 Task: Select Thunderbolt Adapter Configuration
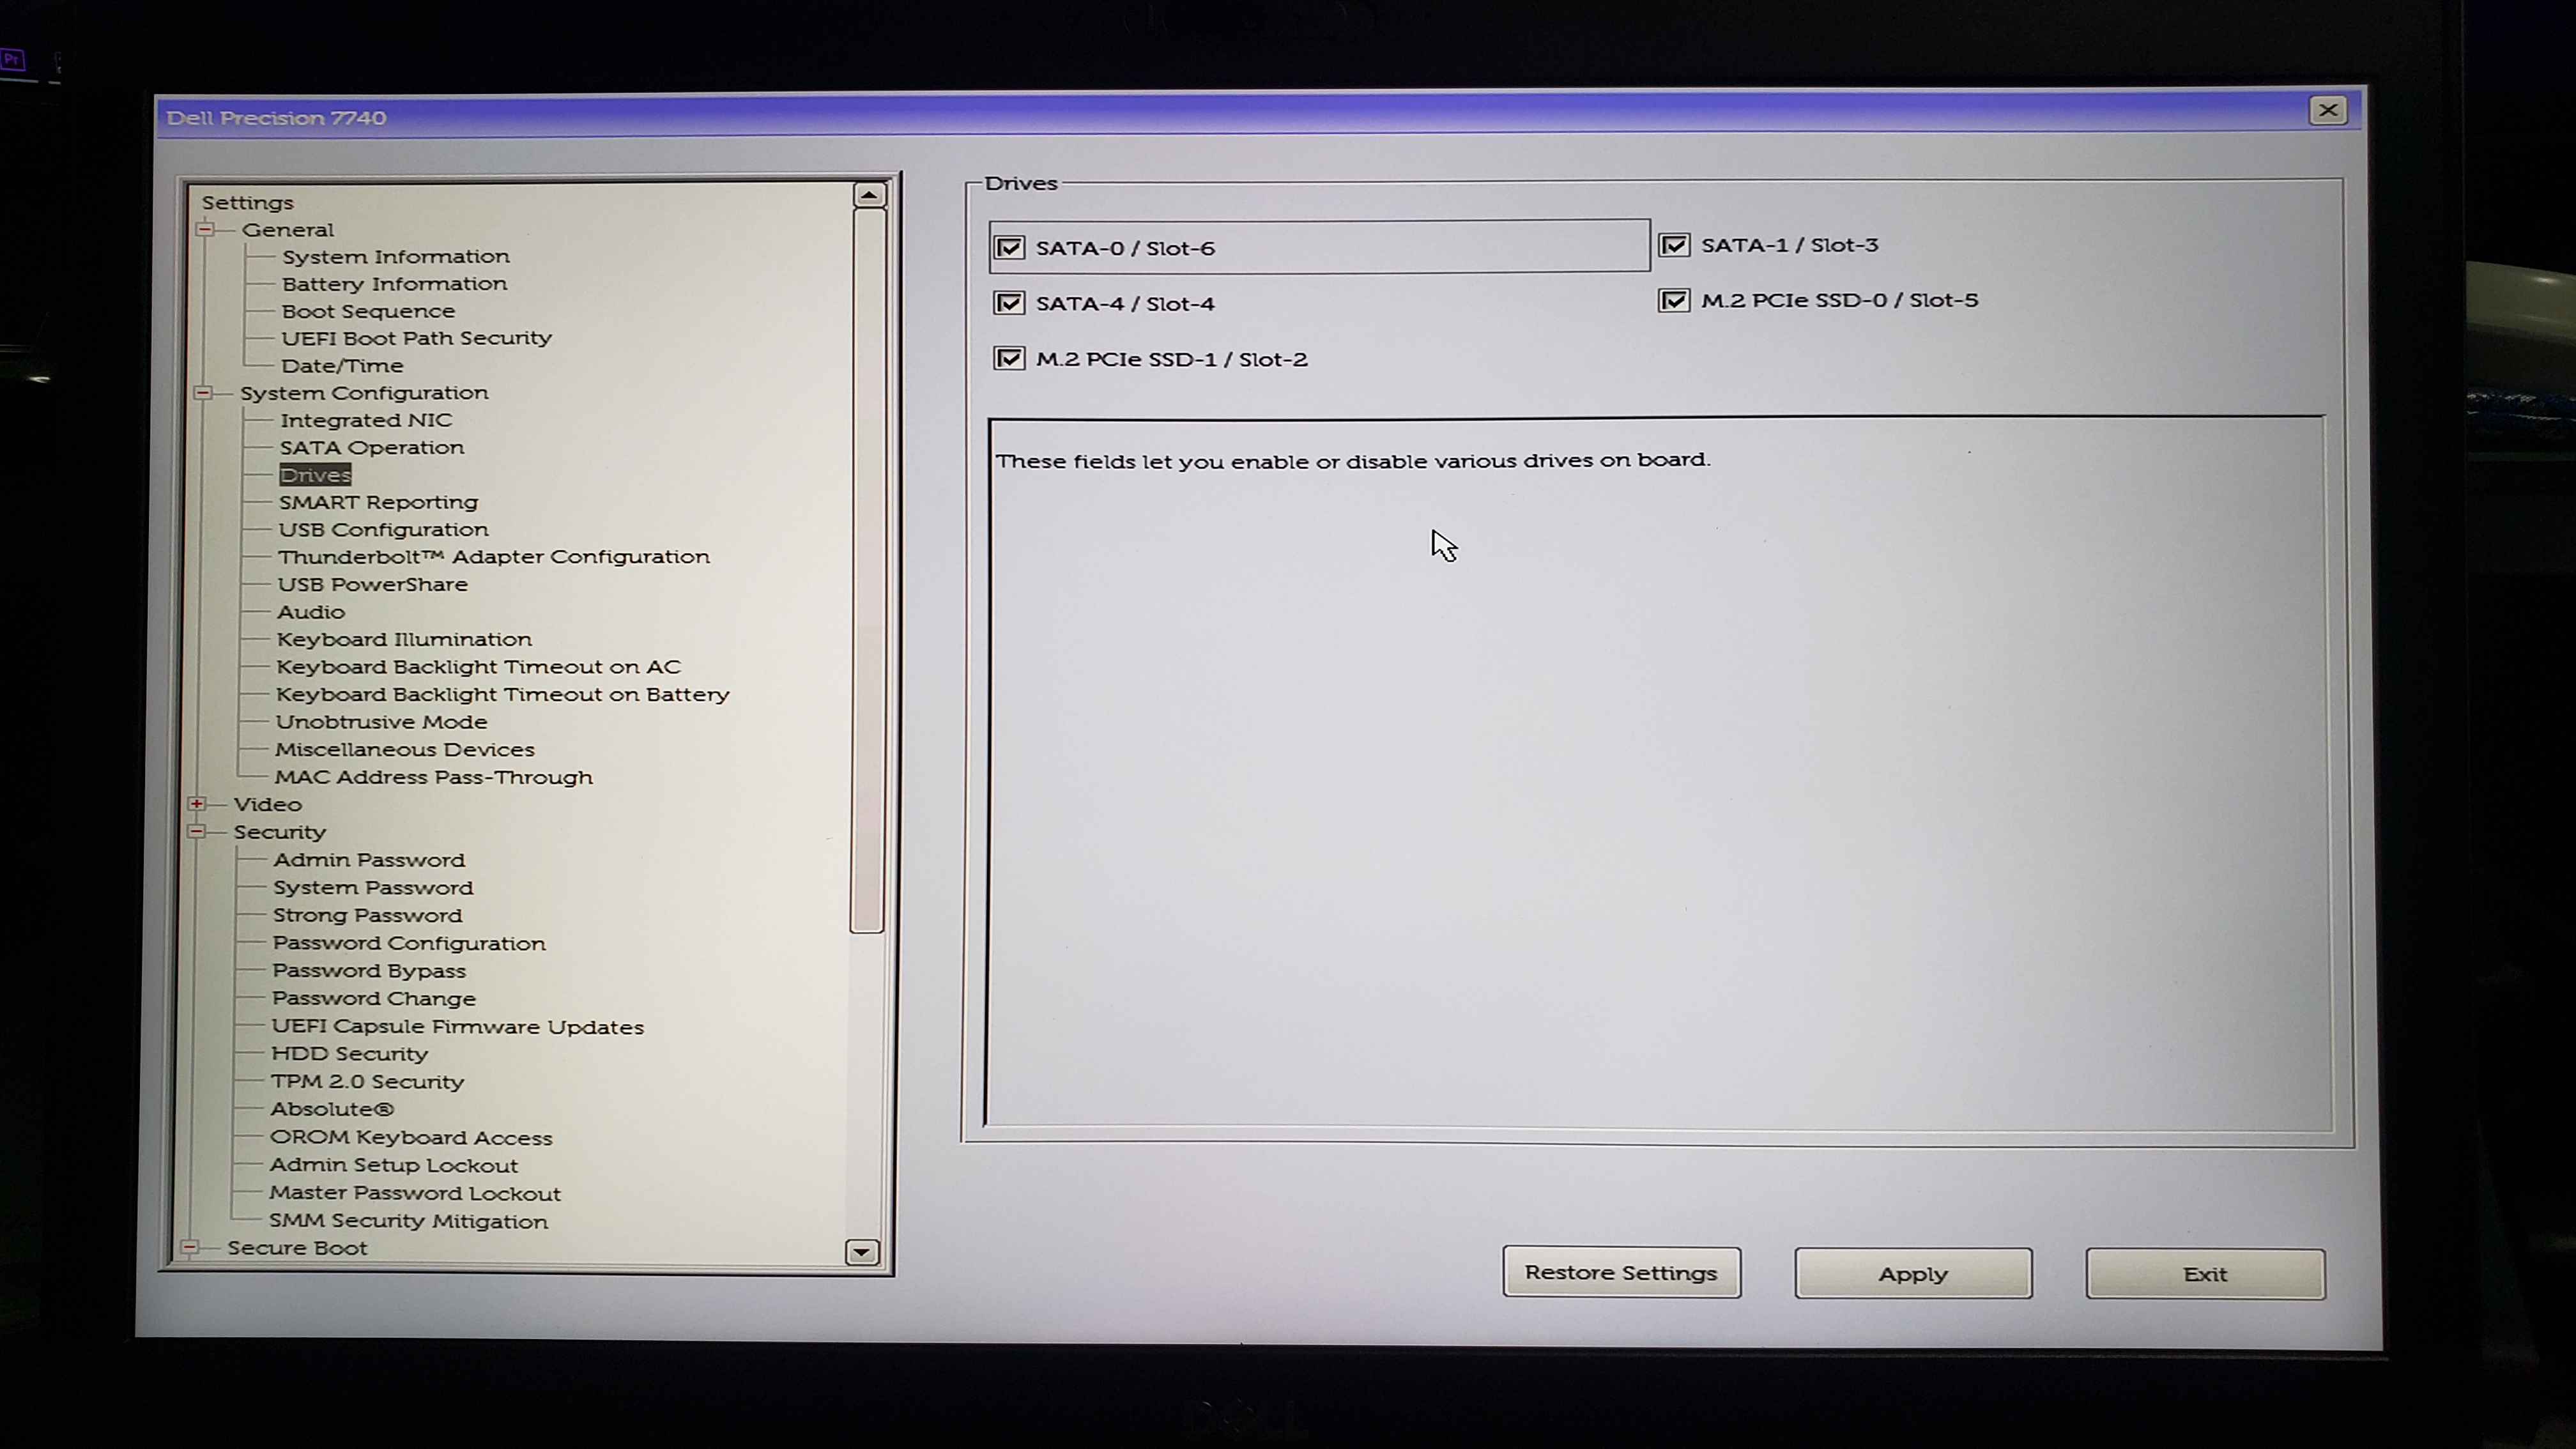494,556
